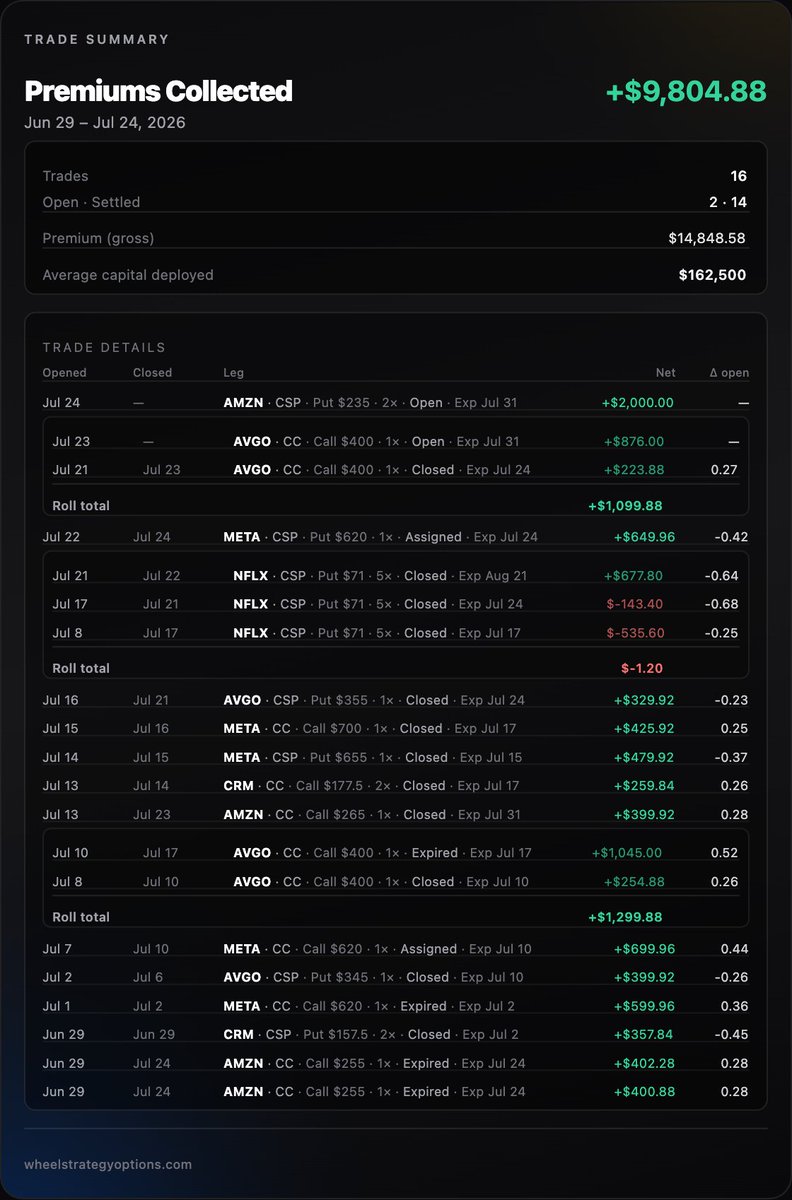Screen dimensions: 792x1200
Task: Click the +$677.80 net value
Action: [x=633, y=575]
